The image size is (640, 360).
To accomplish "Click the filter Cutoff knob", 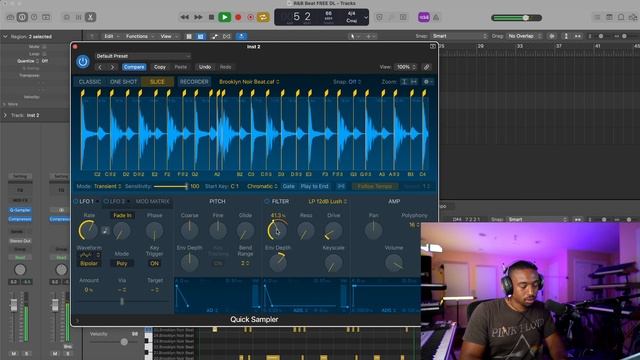I will tap(278, 230).
